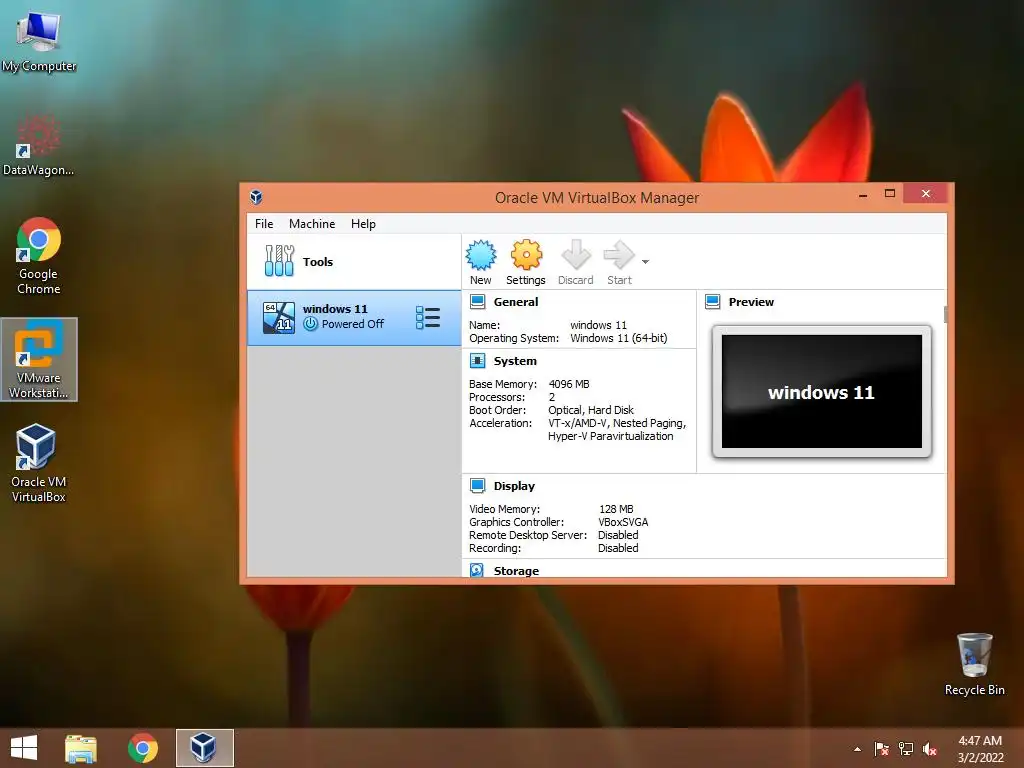1024x768 pixels.
Task: Click the VirtualBox title bar cube icon
Action: 257,197
